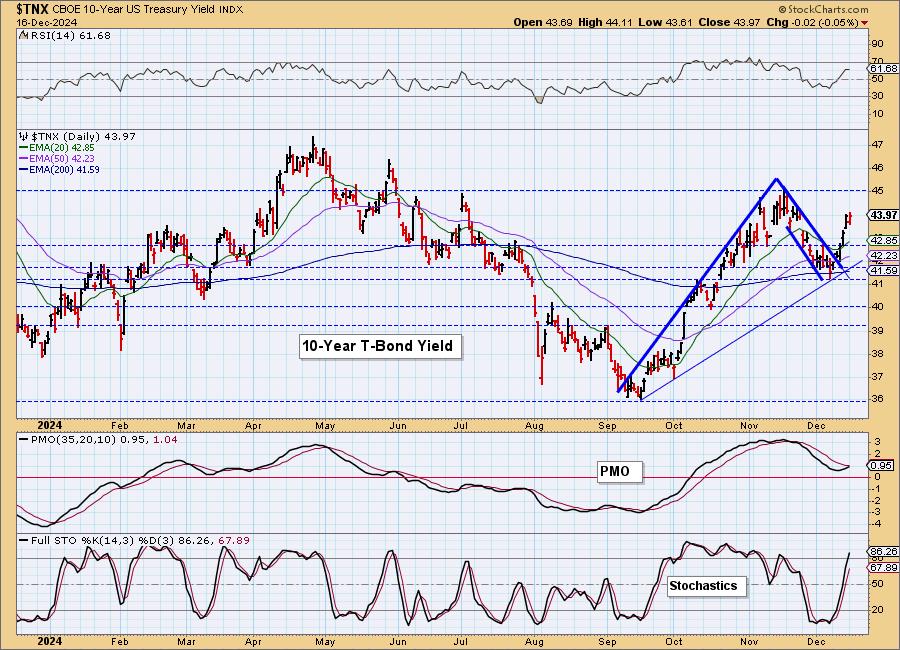This screenshot has height=650, width=900.
Task: Click the 61.68 value tag on RSI axis
Action: pyautogui.click(x=883, y=68)
